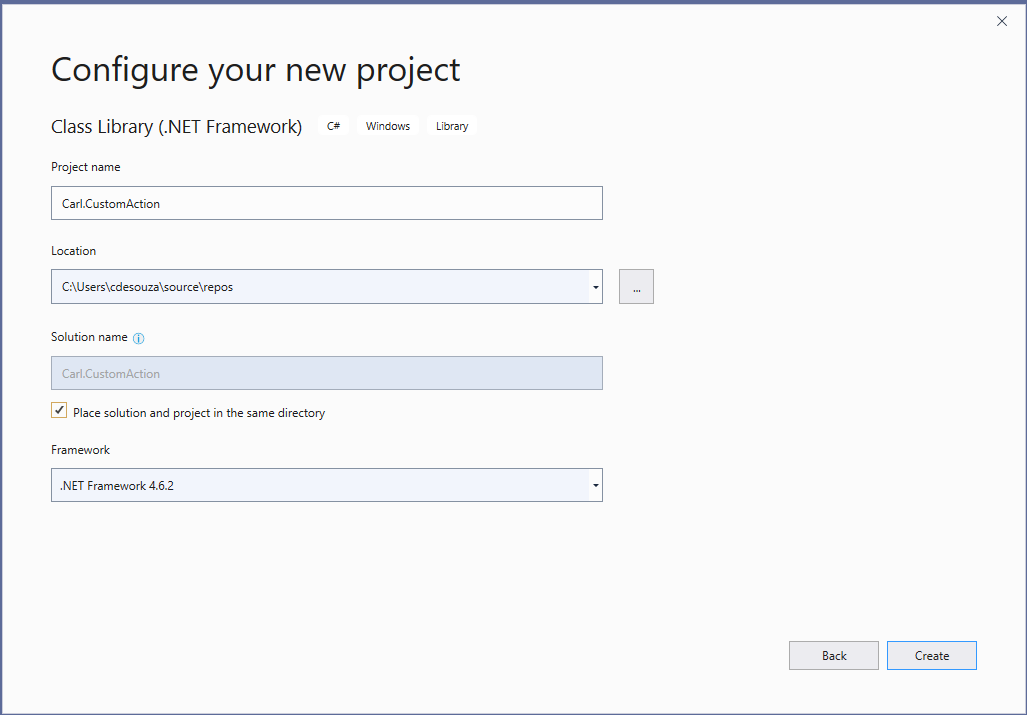Open the Framework version dropdown
Screen dimensions: 1027x715
[x=594, y=485]
